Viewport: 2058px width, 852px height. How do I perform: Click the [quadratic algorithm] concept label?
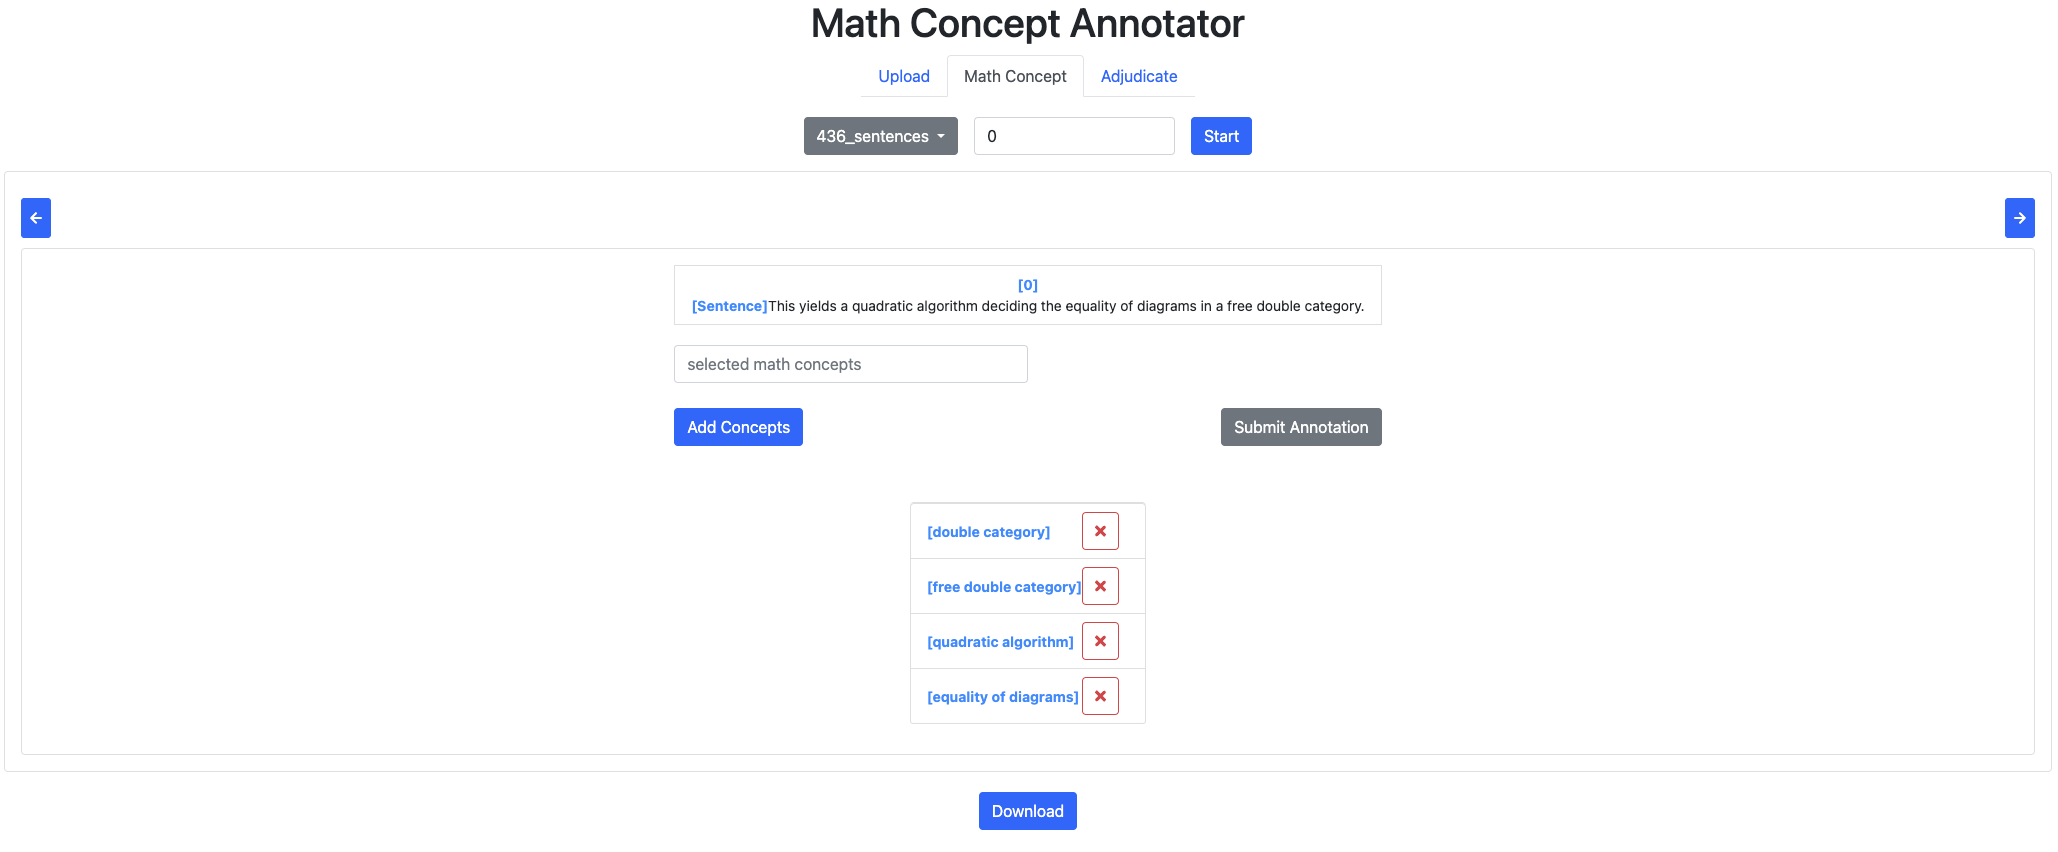click(x=1000, y=642)
